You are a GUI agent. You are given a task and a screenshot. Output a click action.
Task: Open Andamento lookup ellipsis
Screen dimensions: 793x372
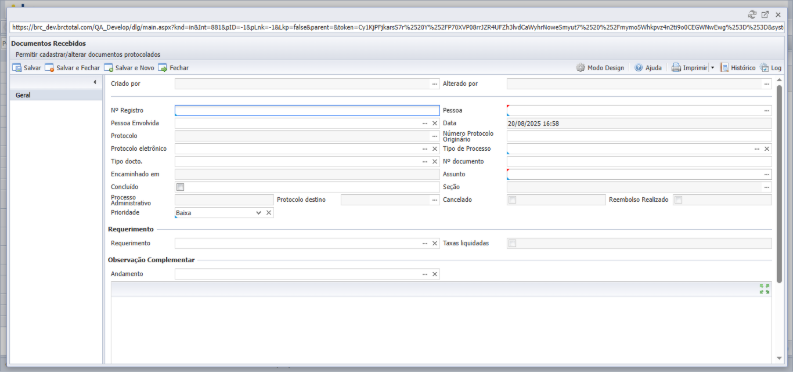pos(425,274)
